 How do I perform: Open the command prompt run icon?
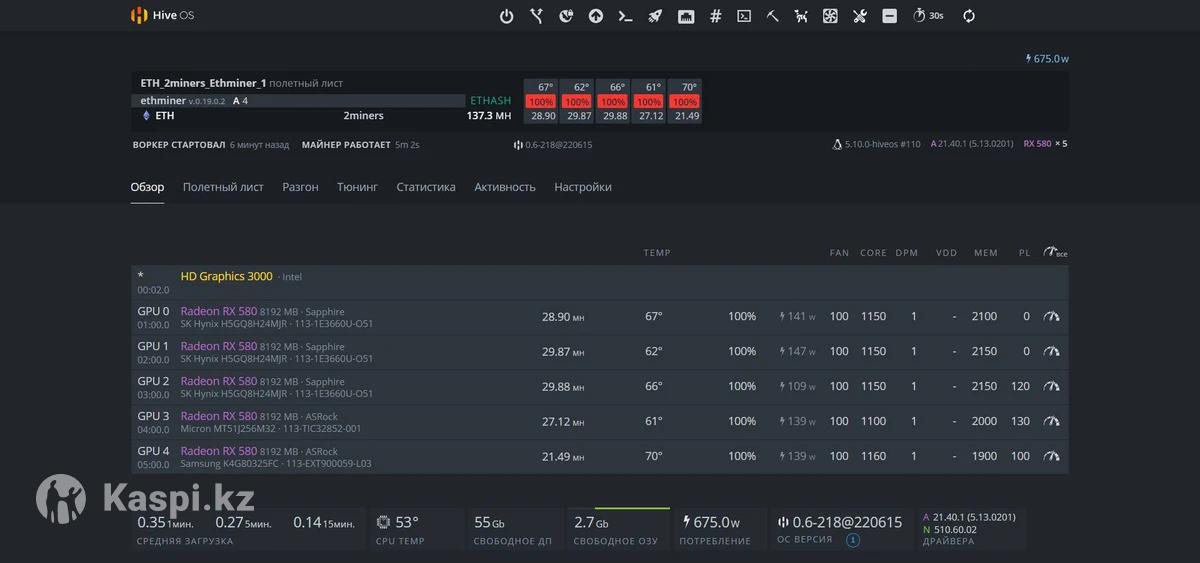[x=626, y=16]
